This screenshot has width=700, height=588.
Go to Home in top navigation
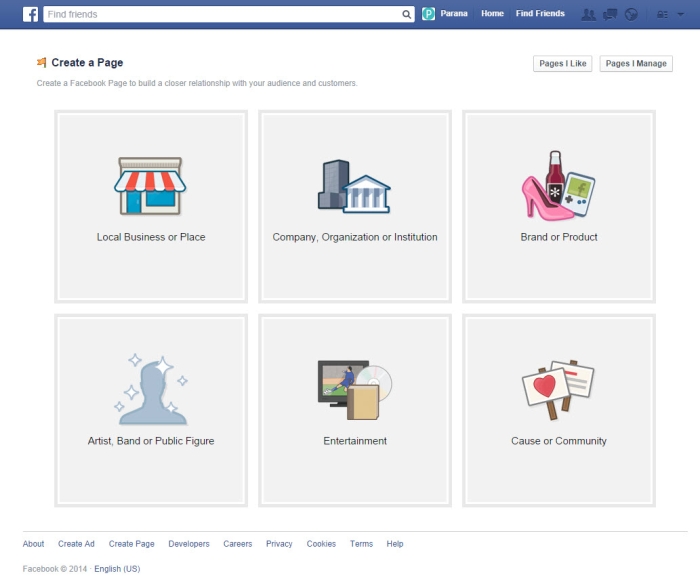click(x=492, y=14)
